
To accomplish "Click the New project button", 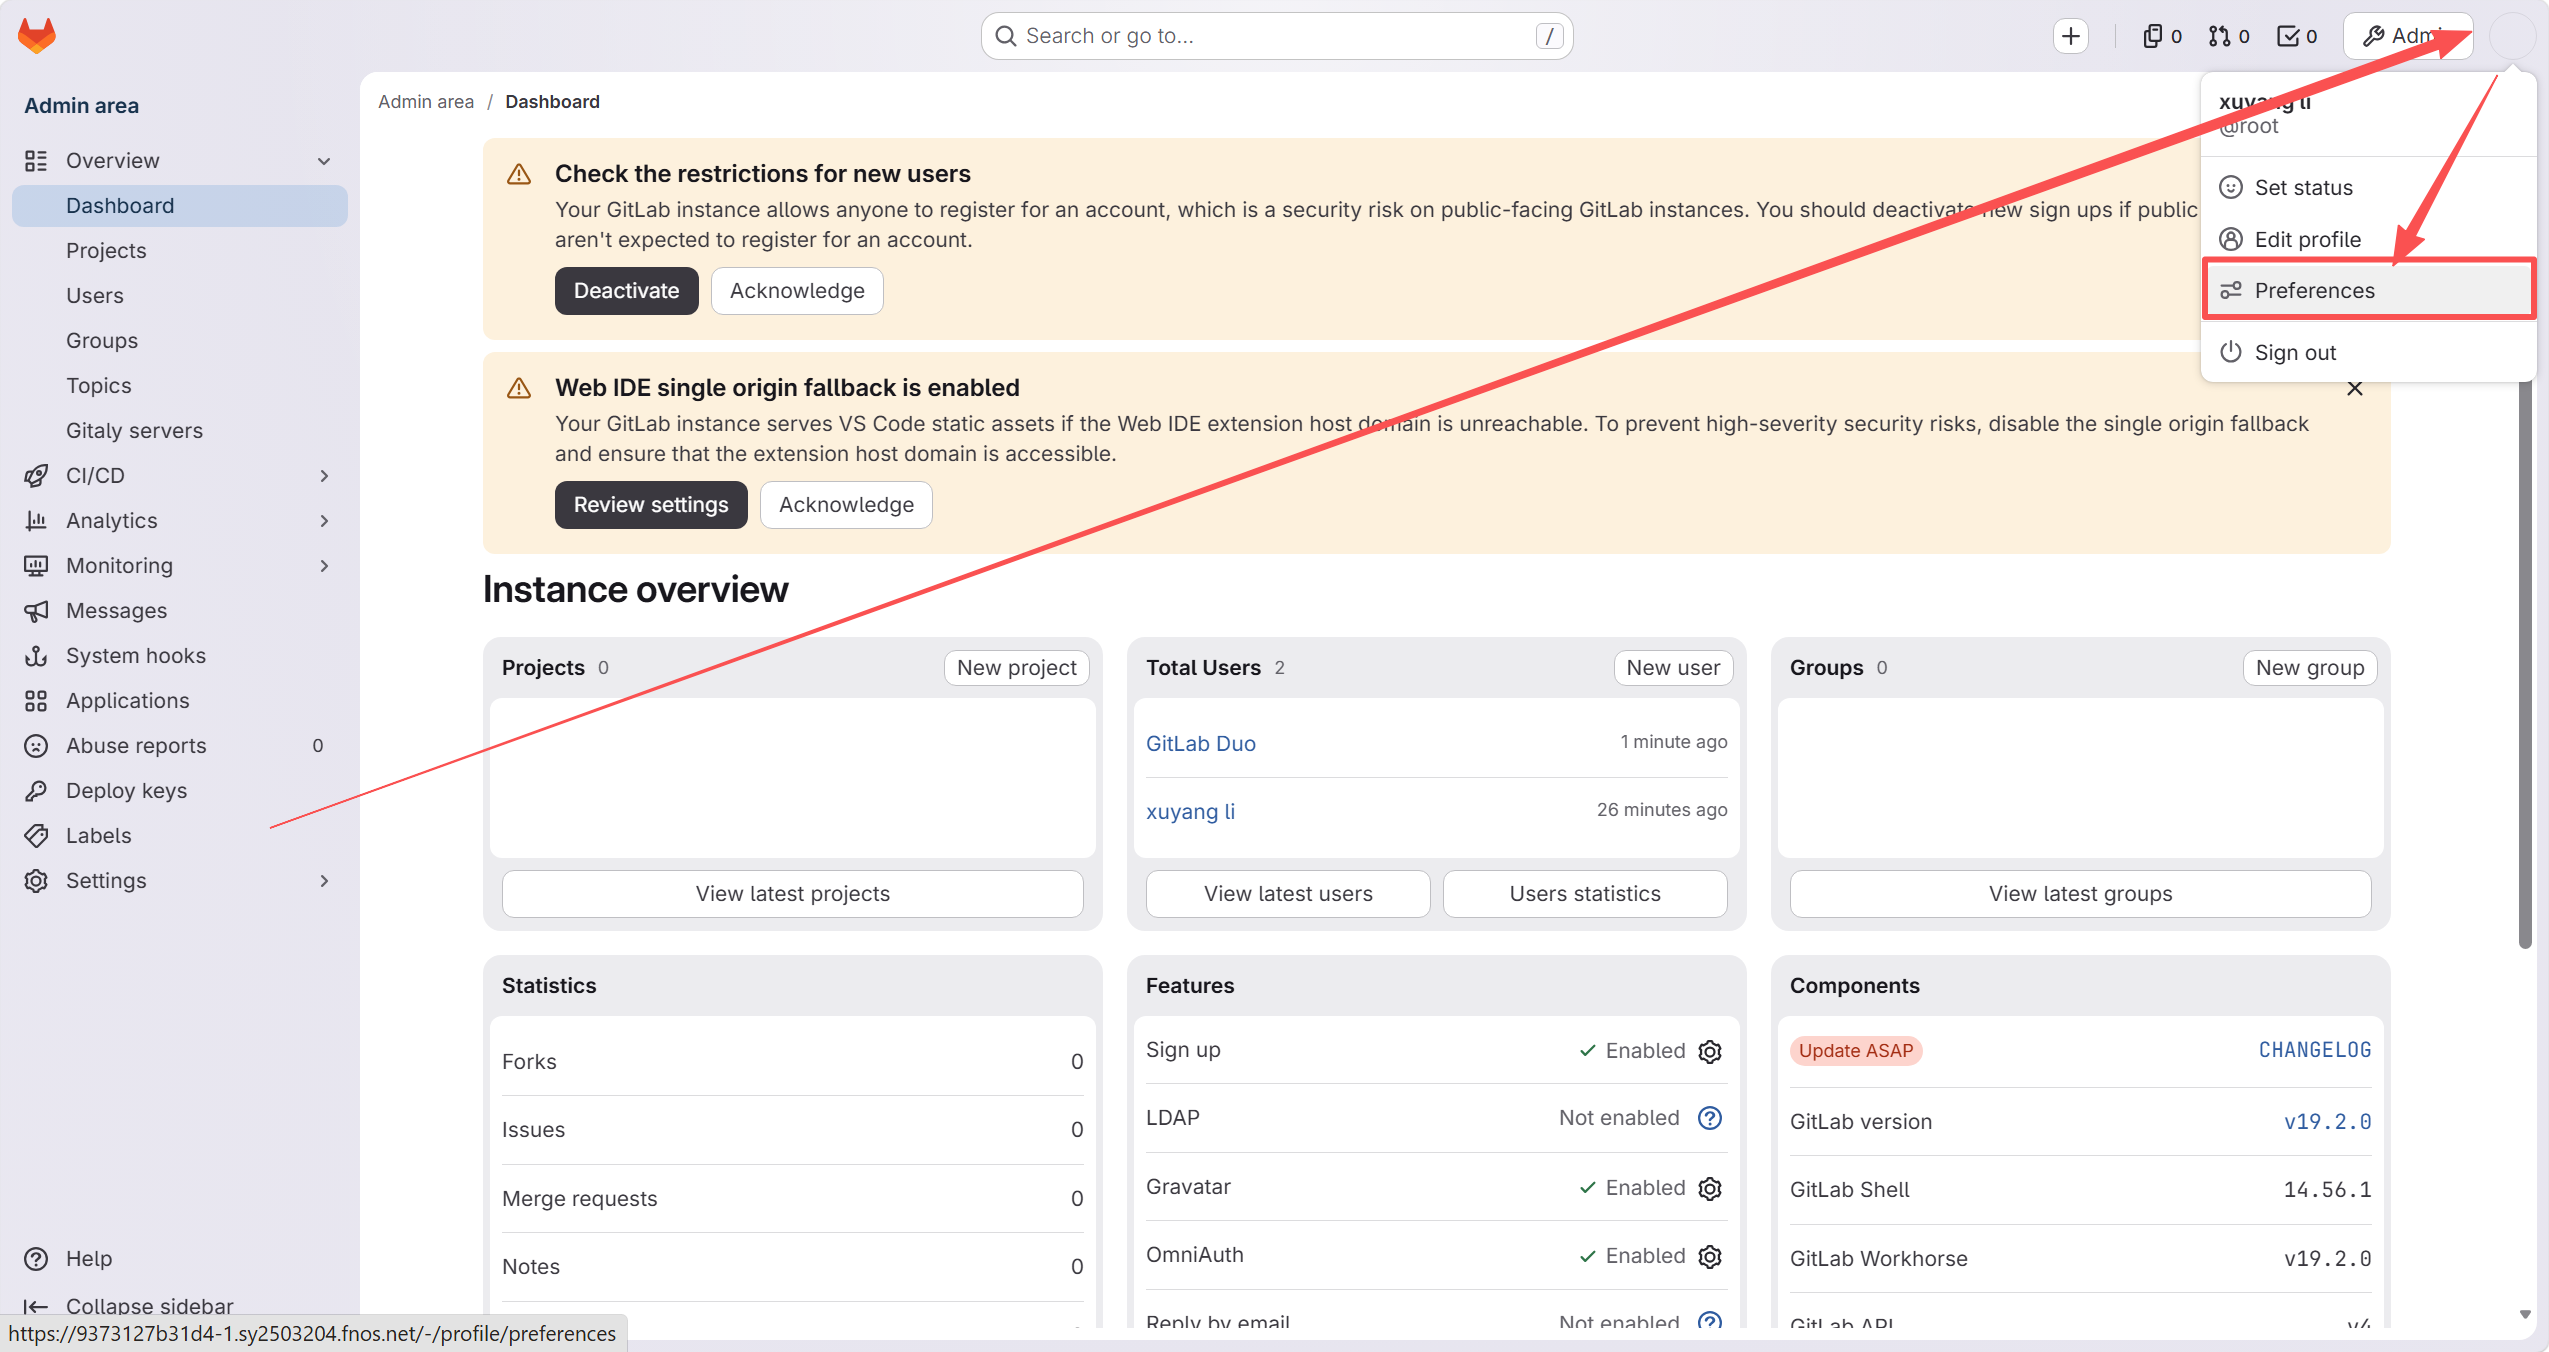I will point(1017,668).
